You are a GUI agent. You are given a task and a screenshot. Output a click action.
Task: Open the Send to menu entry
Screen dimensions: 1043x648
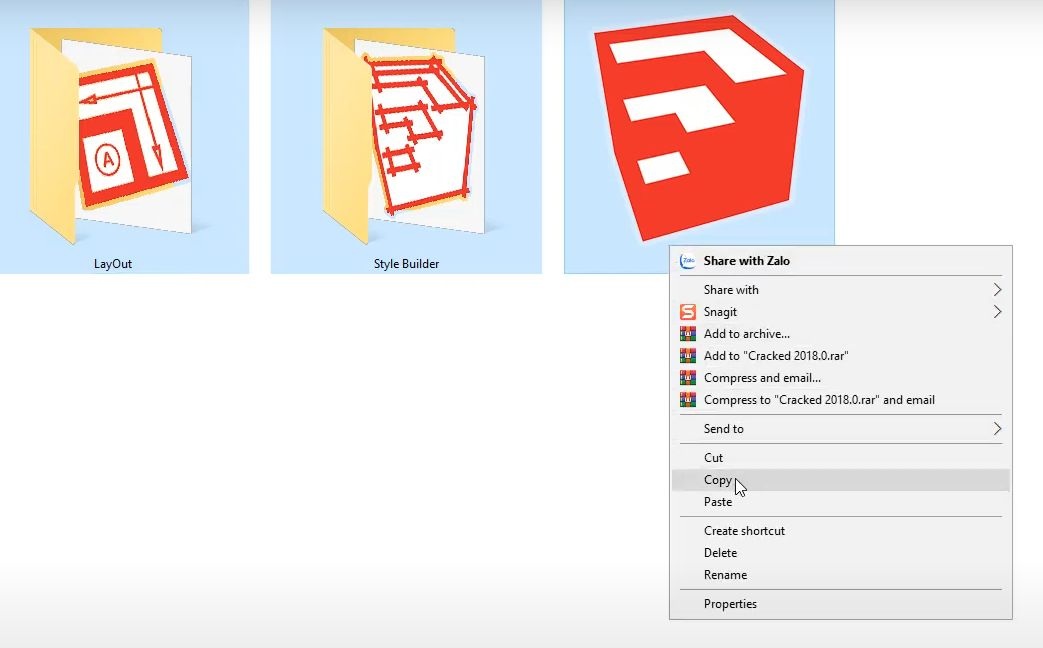(x=841, y=428)
